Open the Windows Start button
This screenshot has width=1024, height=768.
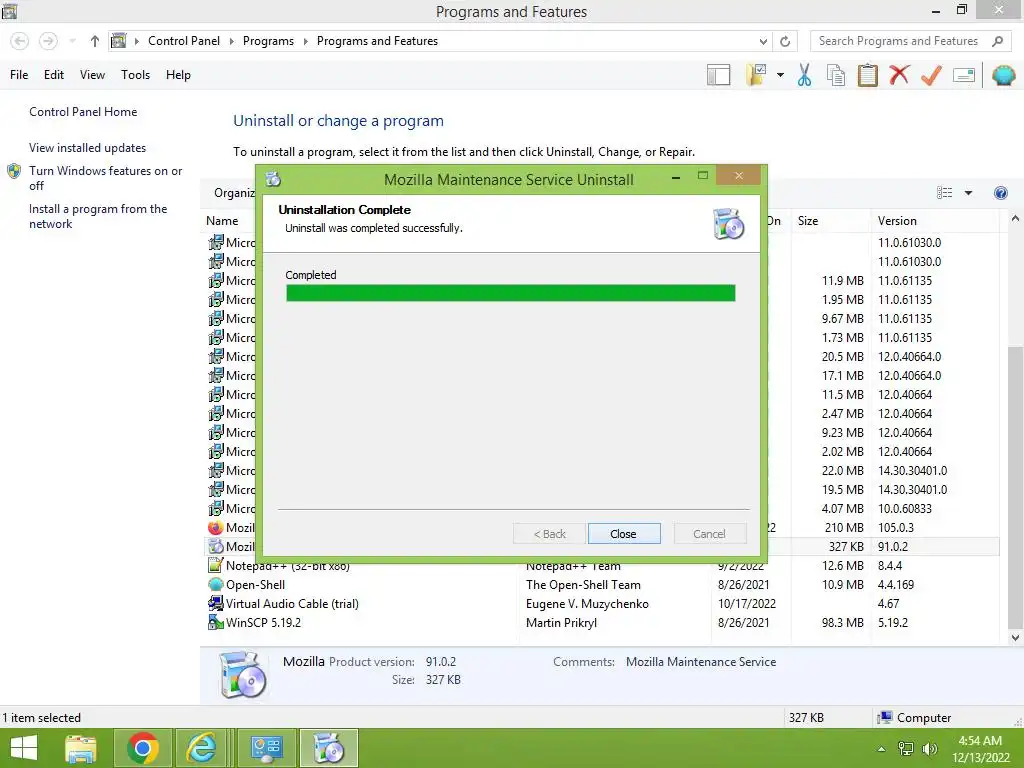coord(24,748)
